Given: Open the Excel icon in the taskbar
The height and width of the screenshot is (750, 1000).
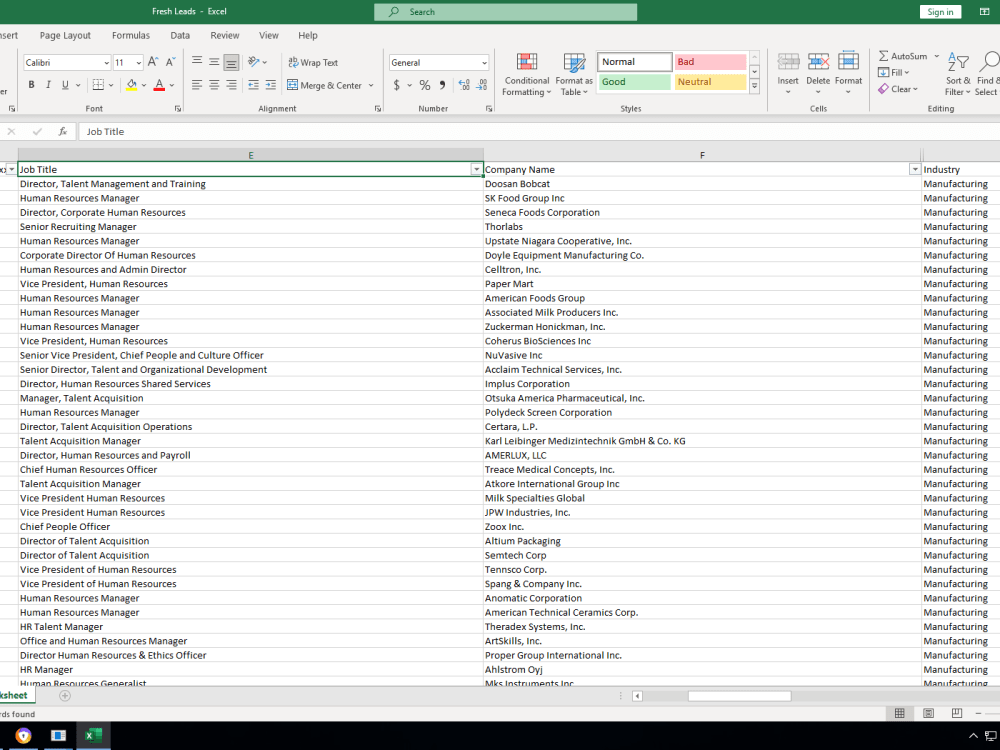Looking at the screenshot, I should [x=92, y=736].
